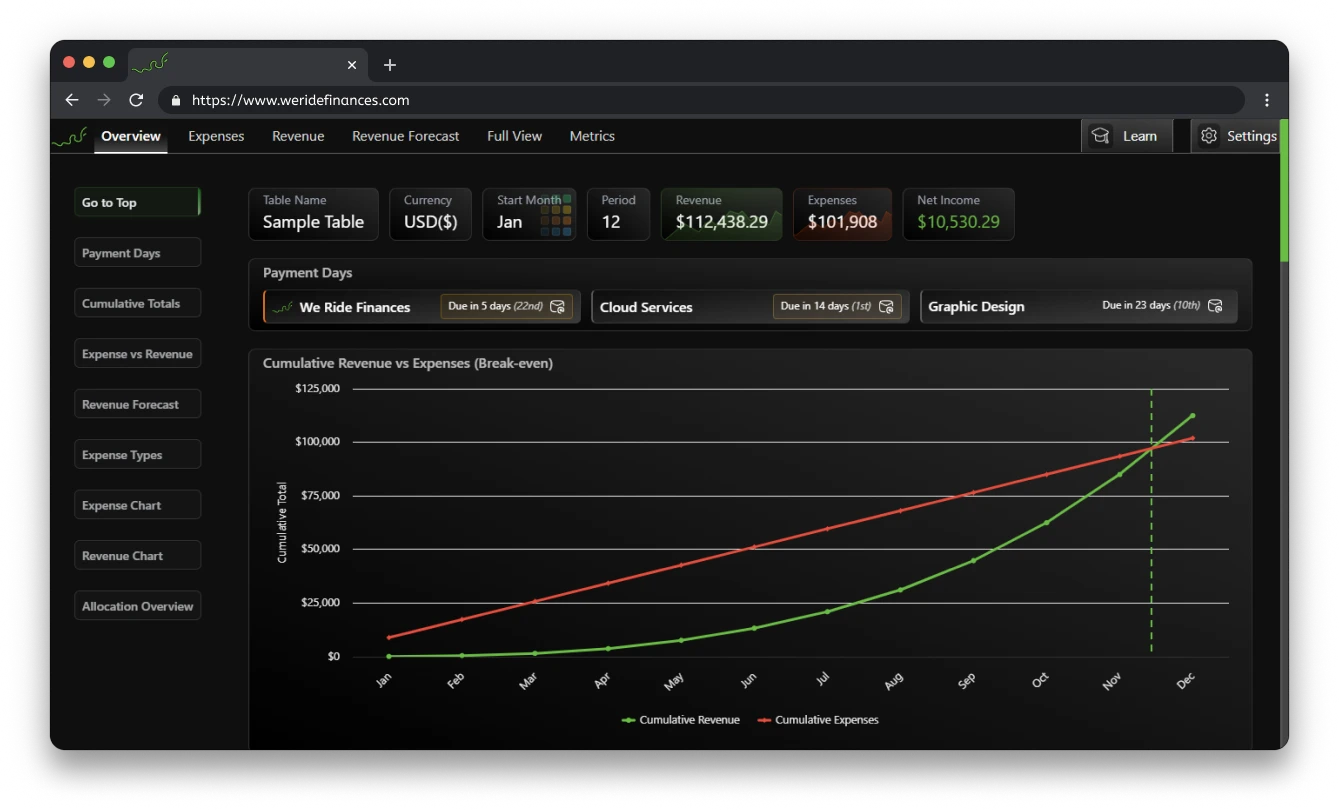Click the Due in 14 days (1st) badge

tap(837, 307)
